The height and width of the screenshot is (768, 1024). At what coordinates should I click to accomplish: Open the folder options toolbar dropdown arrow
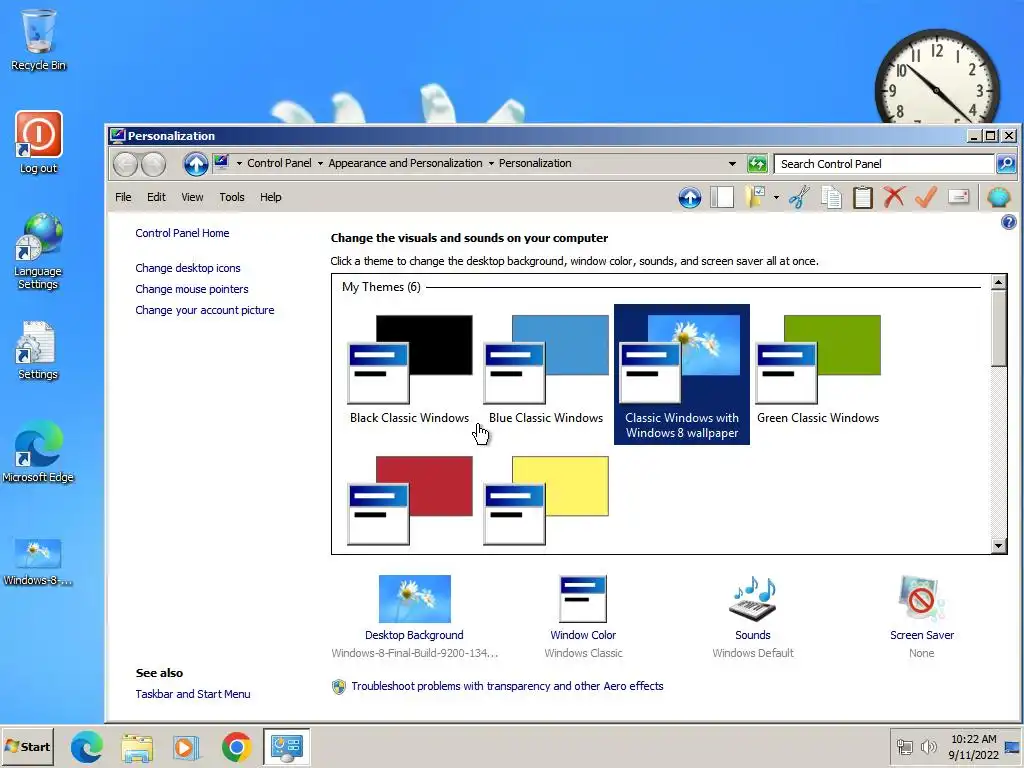click(776, 197)
